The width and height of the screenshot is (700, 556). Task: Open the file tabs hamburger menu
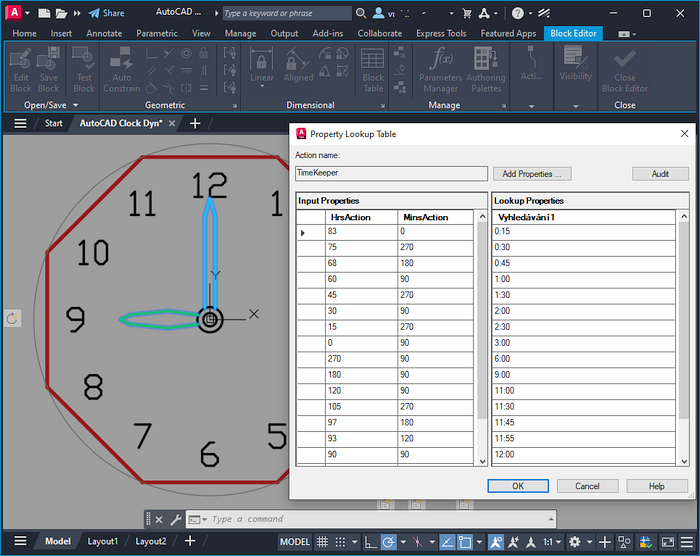[x=20, y=123]
